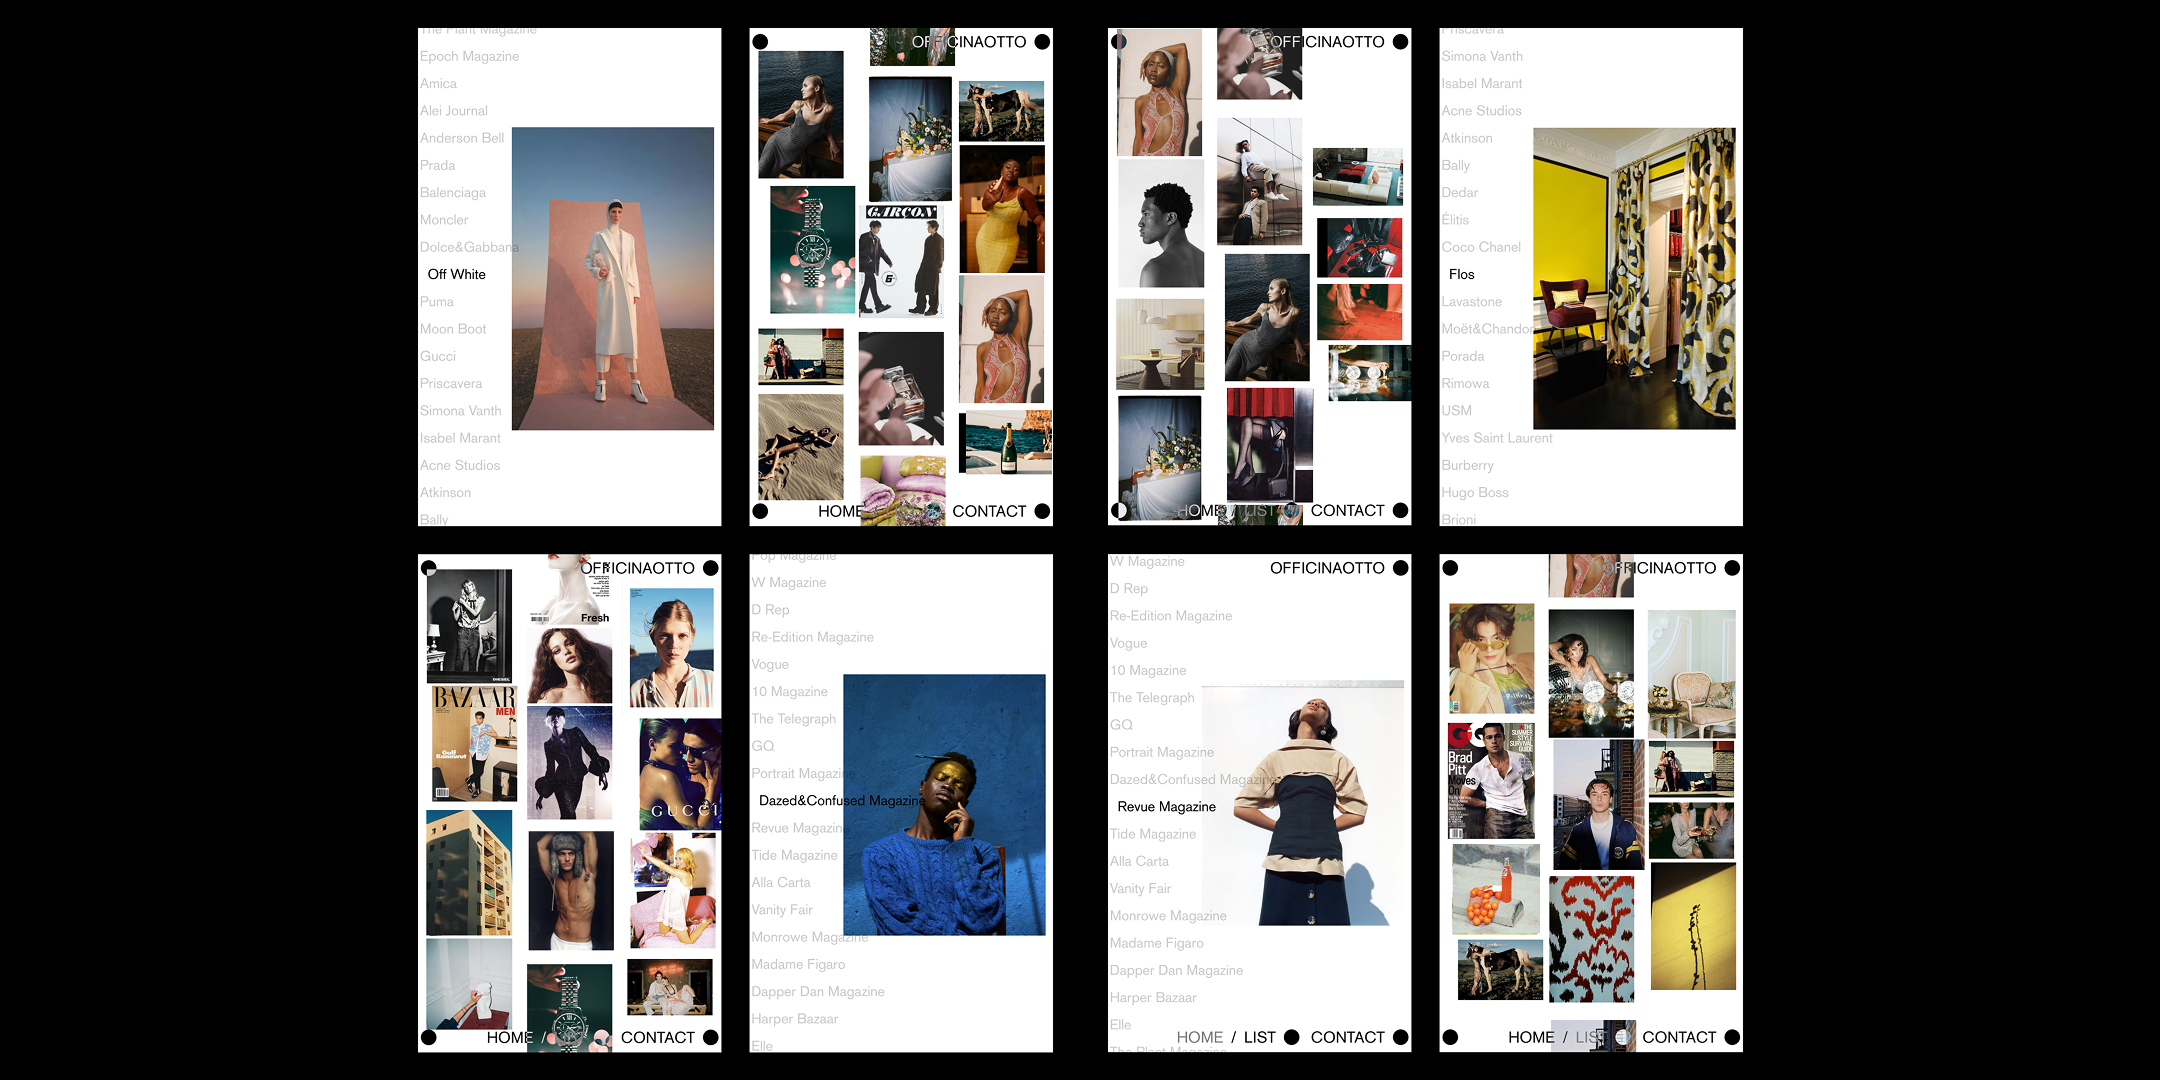Click the GQ Brad Pitt cover image
Screen dimensions: 2160x1080
(1491, 780)
